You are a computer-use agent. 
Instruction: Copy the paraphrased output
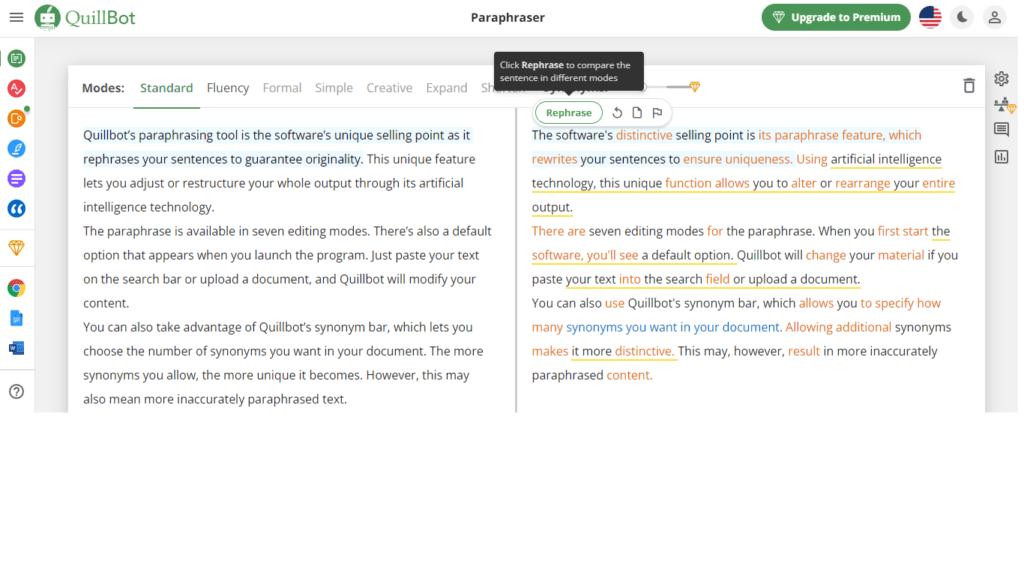tap(637, 112)
